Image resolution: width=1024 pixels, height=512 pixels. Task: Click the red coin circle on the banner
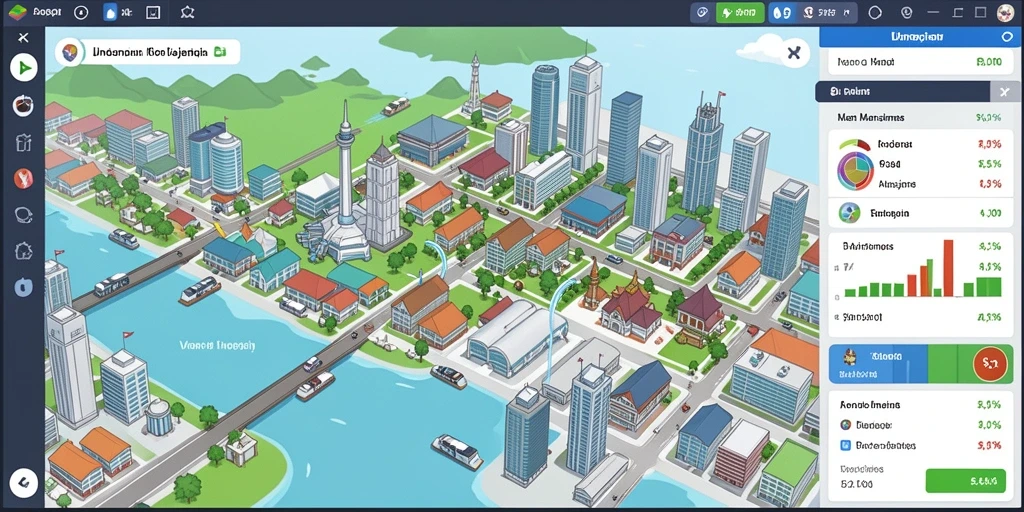[990, 364]
